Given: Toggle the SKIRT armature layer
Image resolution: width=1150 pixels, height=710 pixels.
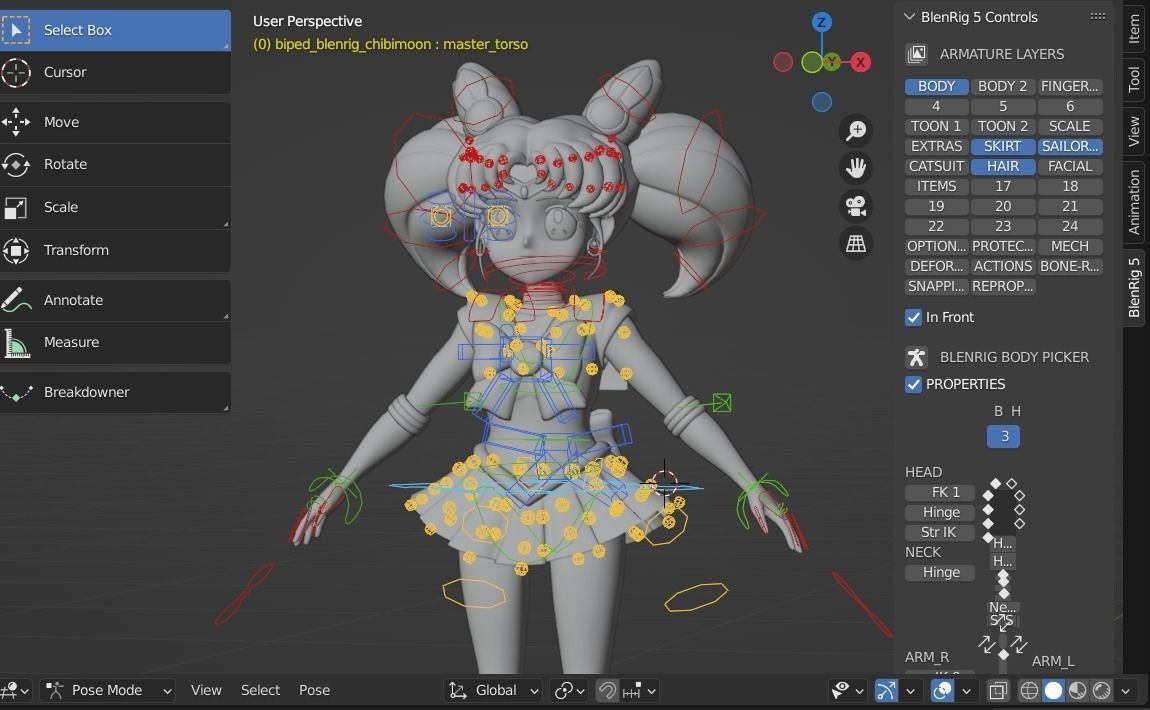Looking at the screenshot, I should (1003, 147).
